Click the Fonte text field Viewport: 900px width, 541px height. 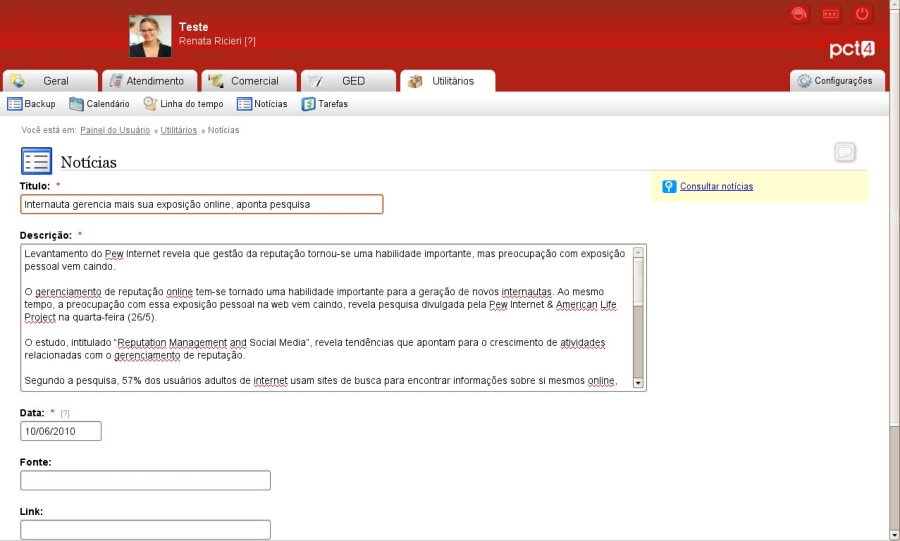(x=145, y=480)
